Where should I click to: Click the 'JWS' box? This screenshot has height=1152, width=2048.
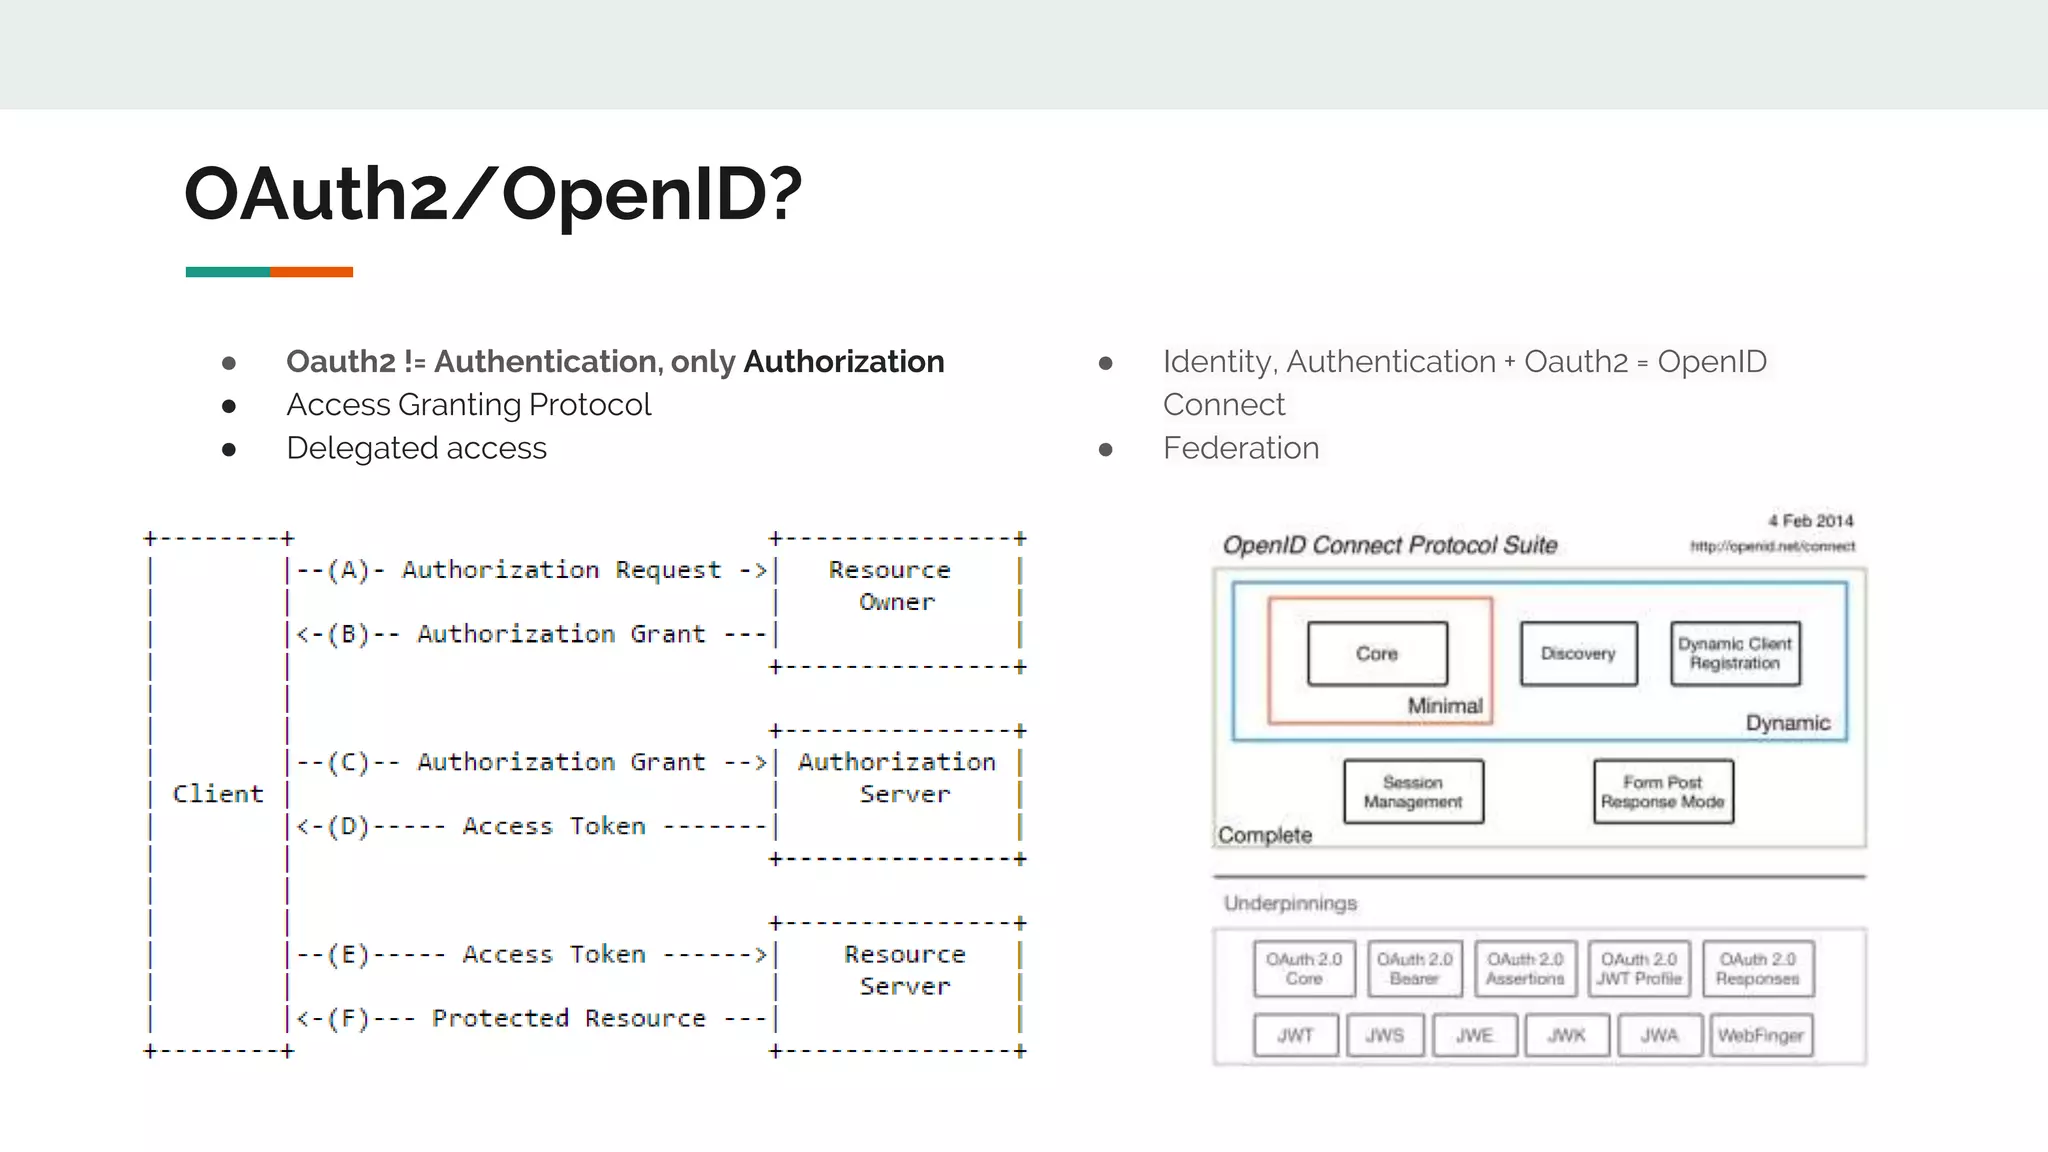pos(1385,1035)
